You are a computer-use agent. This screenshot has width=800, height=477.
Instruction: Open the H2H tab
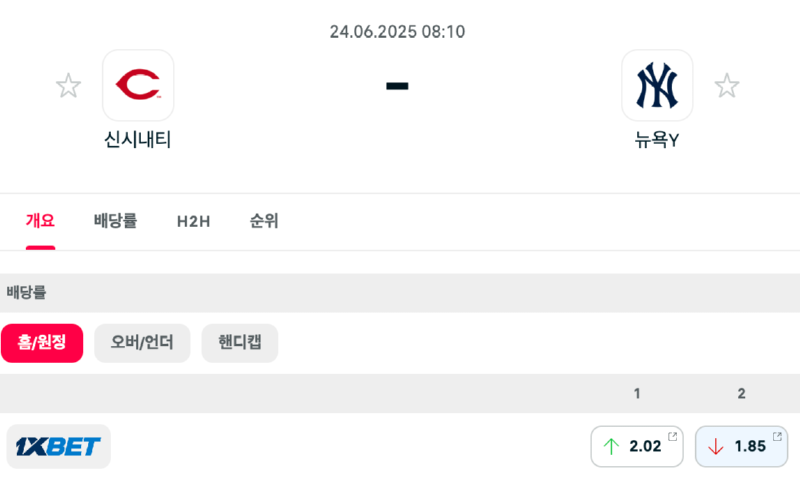(x=193, y=221)
